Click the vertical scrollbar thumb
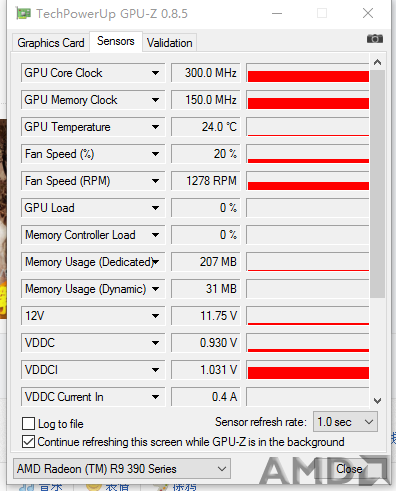The image size is (396, 491). click(x=377, y=184)
